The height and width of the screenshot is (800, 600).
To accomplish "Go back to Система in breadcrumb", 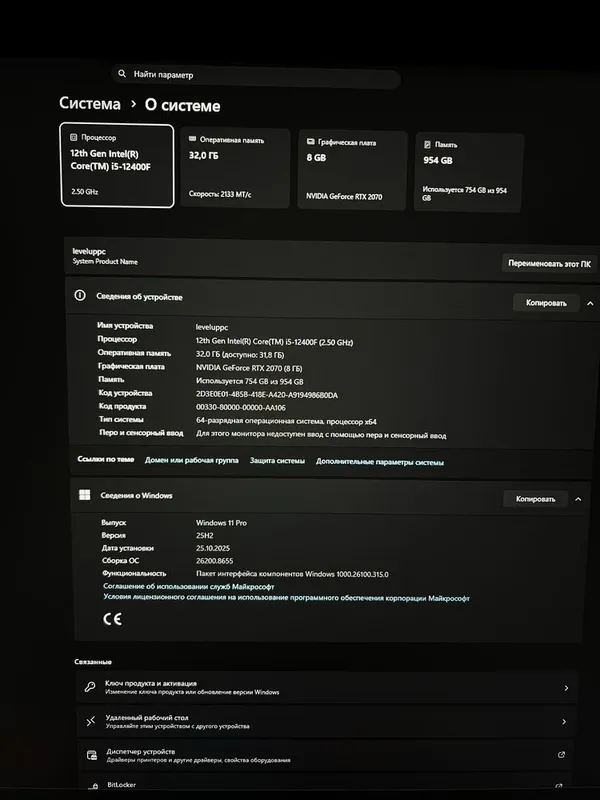I will pyautogui.click(x=90, y=103).
